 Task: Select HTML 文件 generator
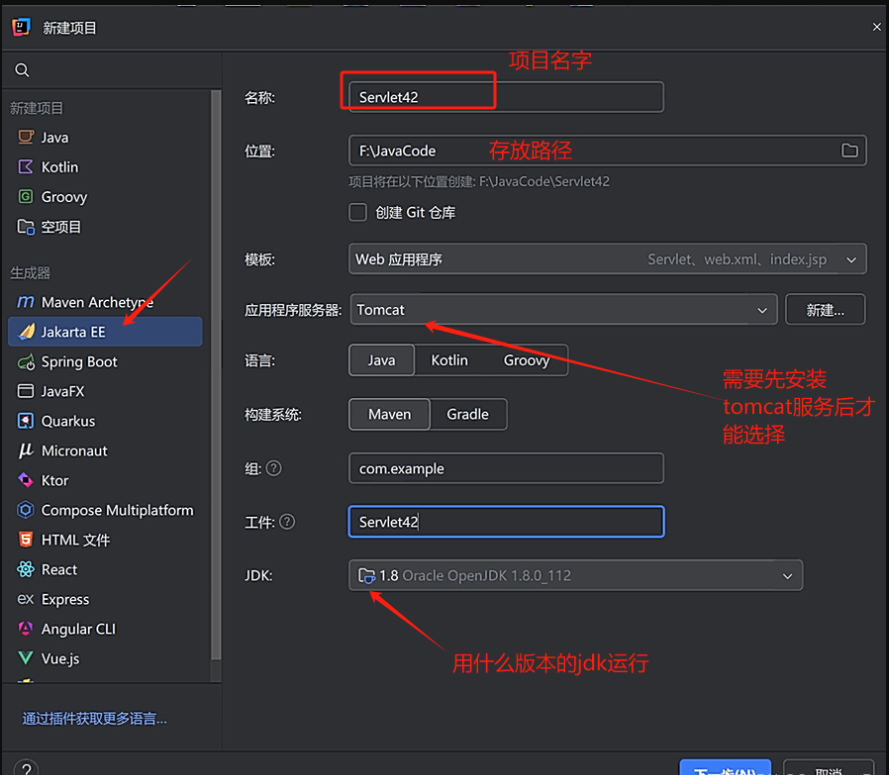[x=105, y=540]
